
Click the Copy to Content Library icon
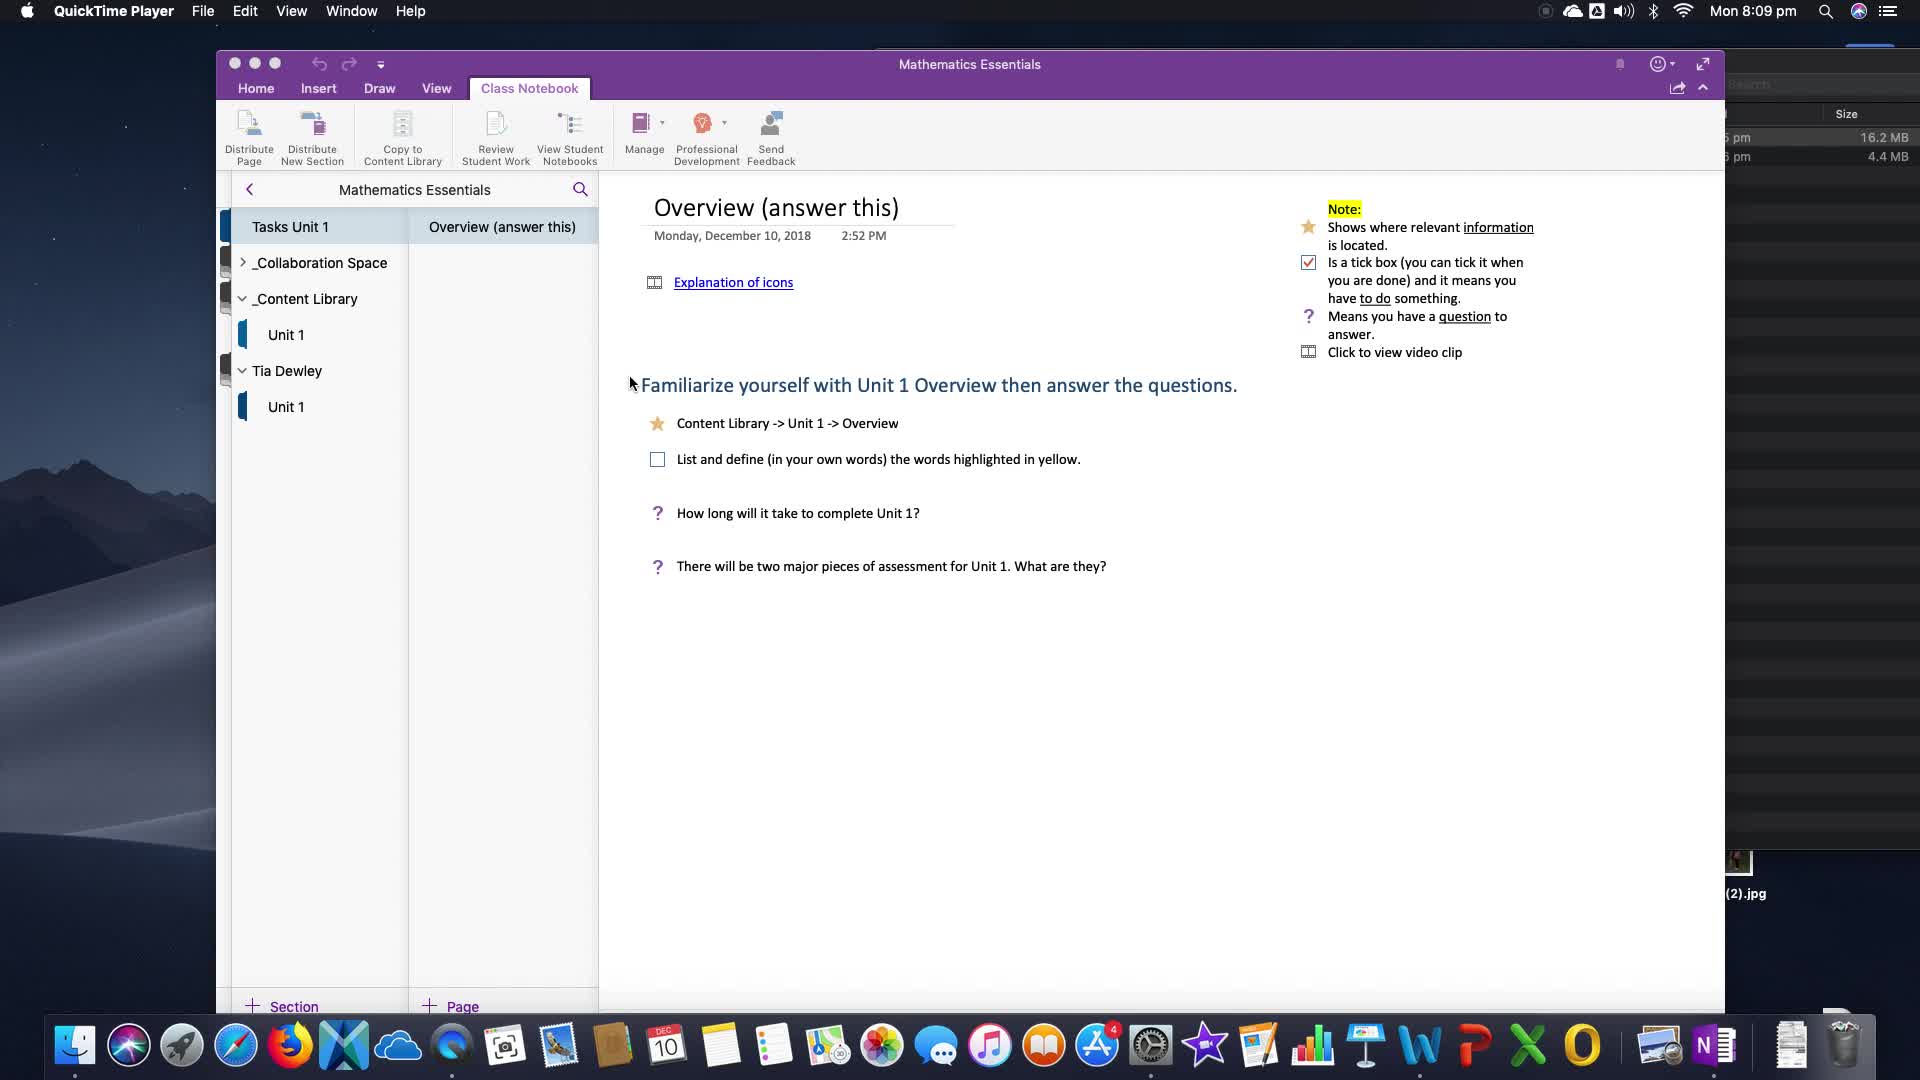point(402,137)
